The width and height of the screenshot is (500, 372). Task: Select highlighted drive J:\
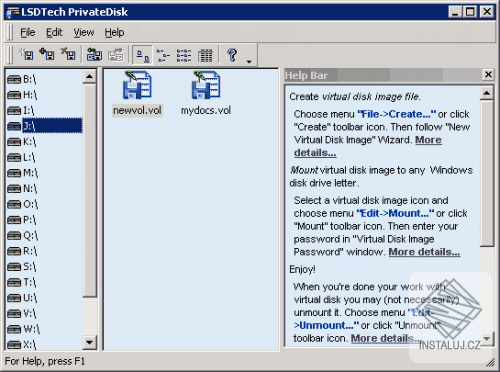click(44, 126)
